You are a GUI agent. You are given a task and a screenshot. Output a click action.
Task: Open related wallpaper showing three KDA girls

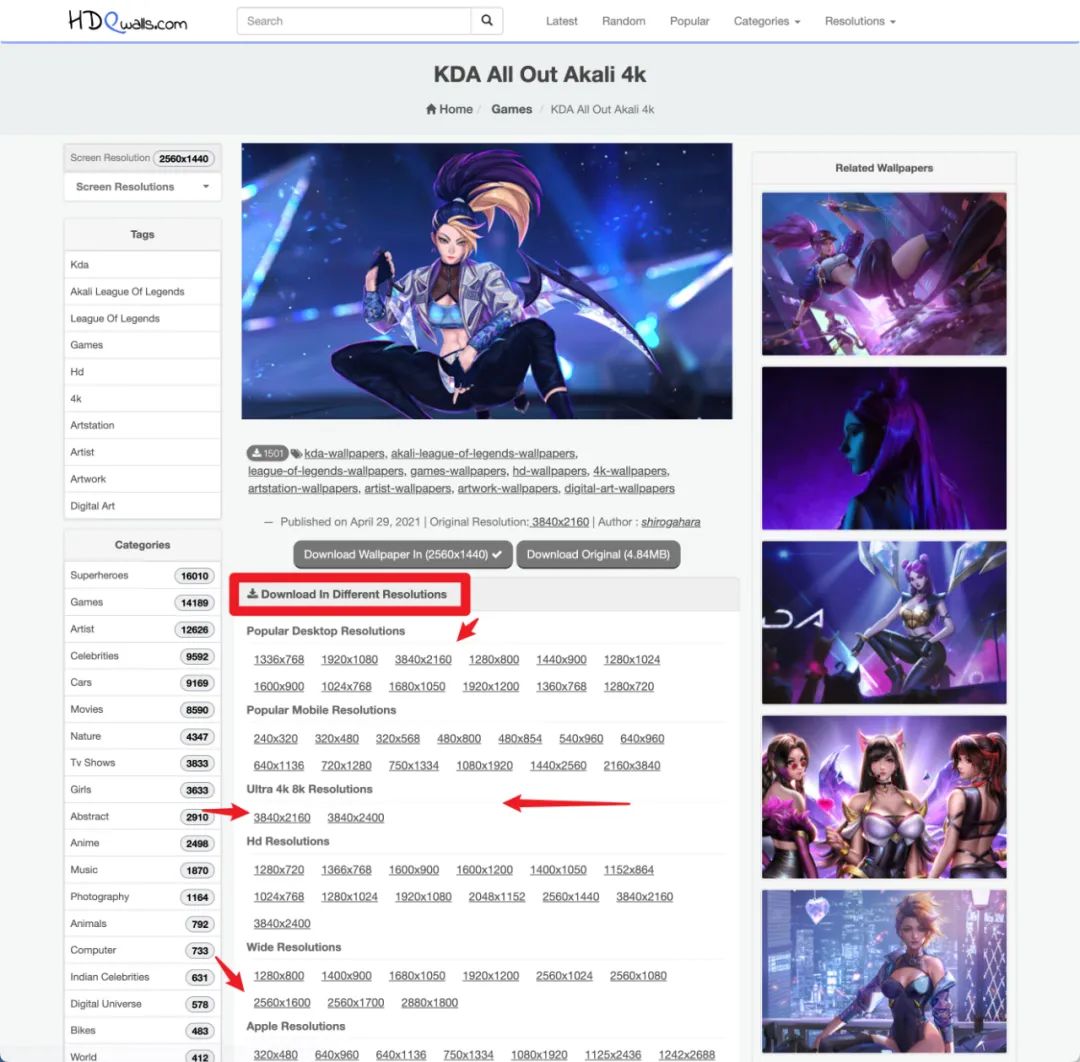point(884,797)
